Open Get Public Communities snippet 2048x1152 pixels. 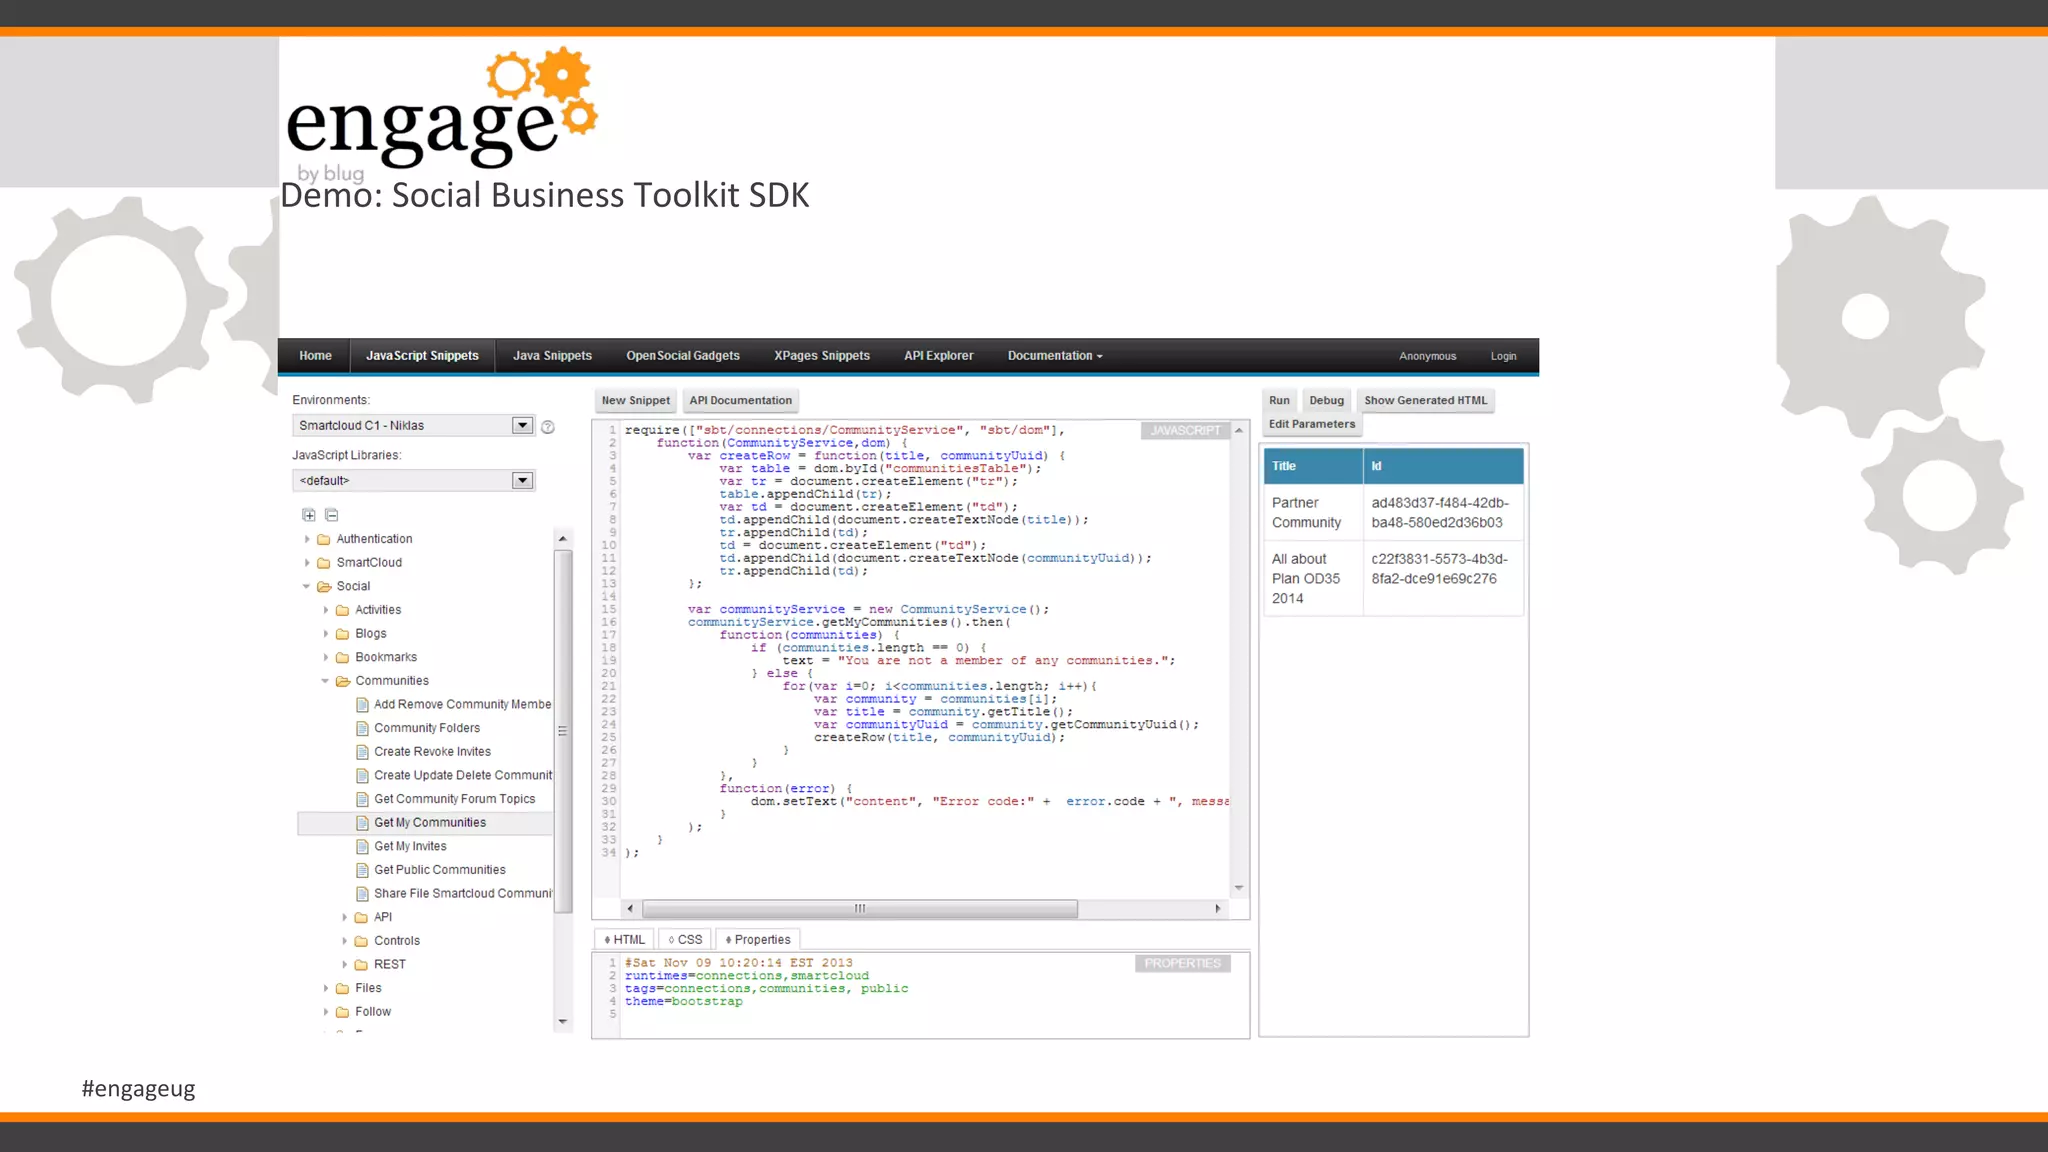[440, 870]
